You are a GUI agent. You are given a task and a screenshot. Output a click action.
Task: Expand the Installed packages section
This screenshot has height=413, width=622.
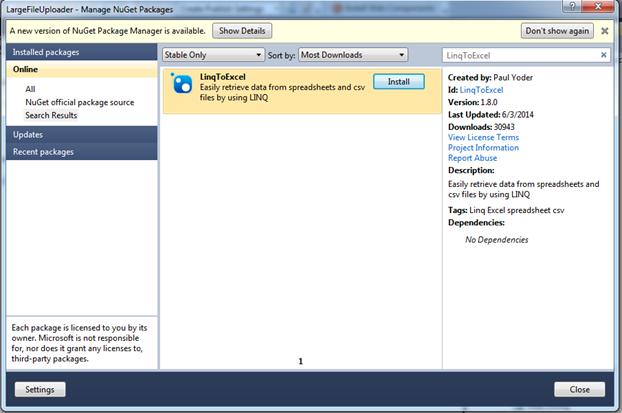(x=82, y=52)
